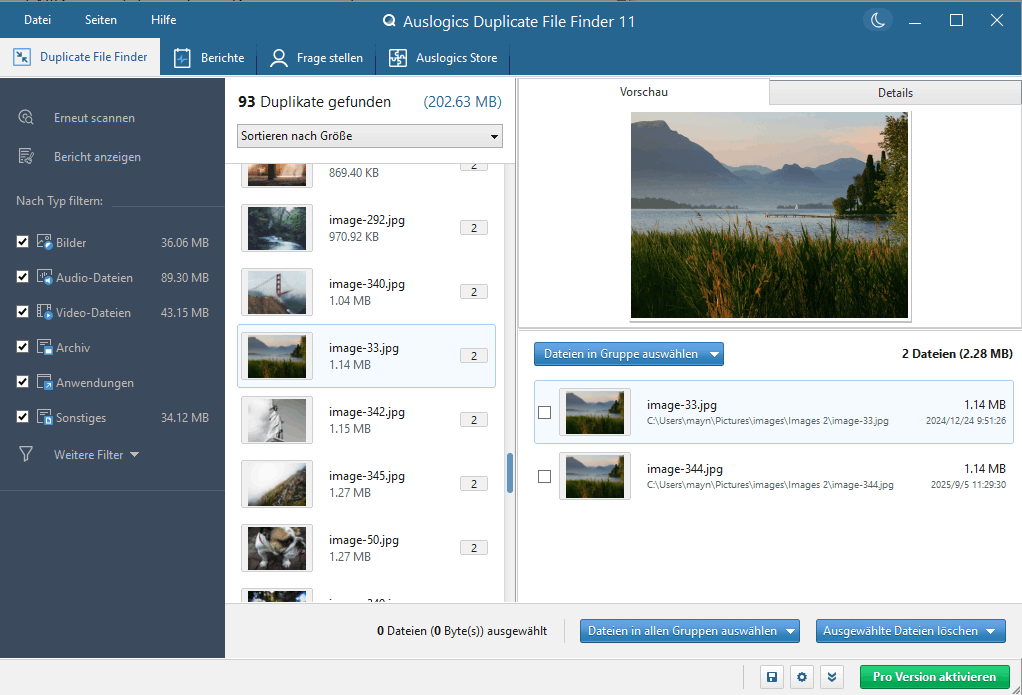The width and height of the screenshot is (1022, 695).
Task: Expand Ausgewählte Dateien löschen arrow
Action: click(991, 631)
